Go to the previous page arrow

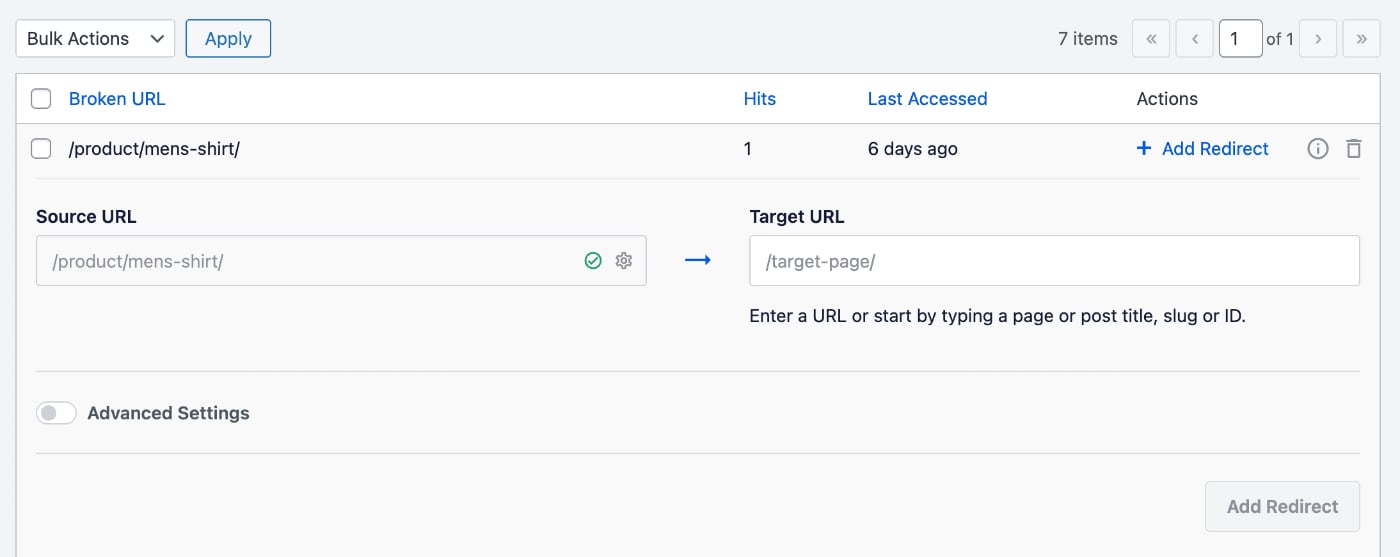[x=1194, y=39]
